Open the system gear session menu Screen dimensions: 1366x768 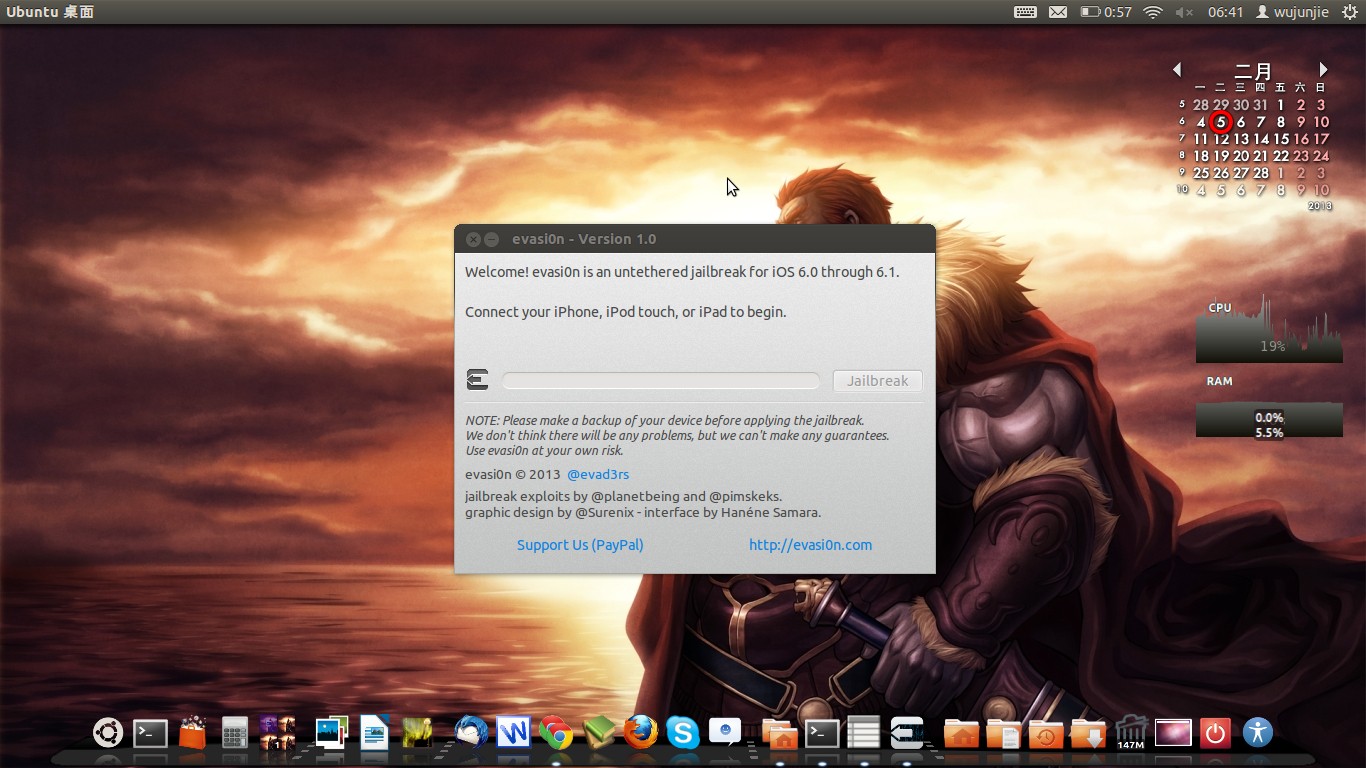(x=1349, y=12)
